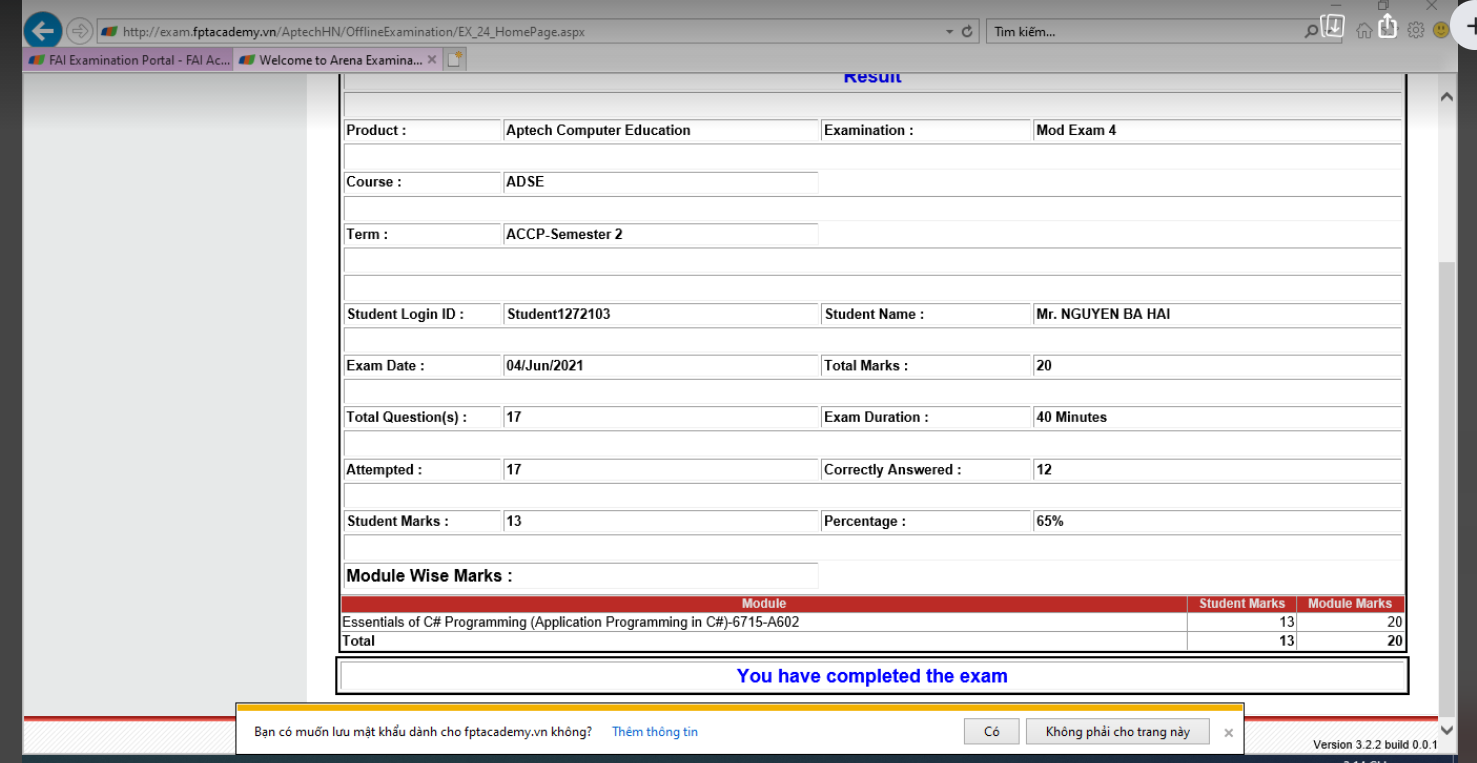This screenshot has width=1477, height=763.
Task: Click the Student Login ID value Student1272103
Action: [x=559, y=314]
